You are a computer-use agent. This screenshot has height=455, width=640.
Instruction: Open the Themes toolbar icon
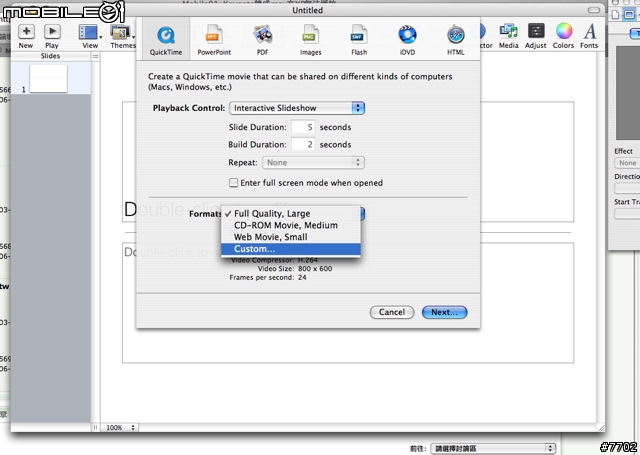[122, 36]
